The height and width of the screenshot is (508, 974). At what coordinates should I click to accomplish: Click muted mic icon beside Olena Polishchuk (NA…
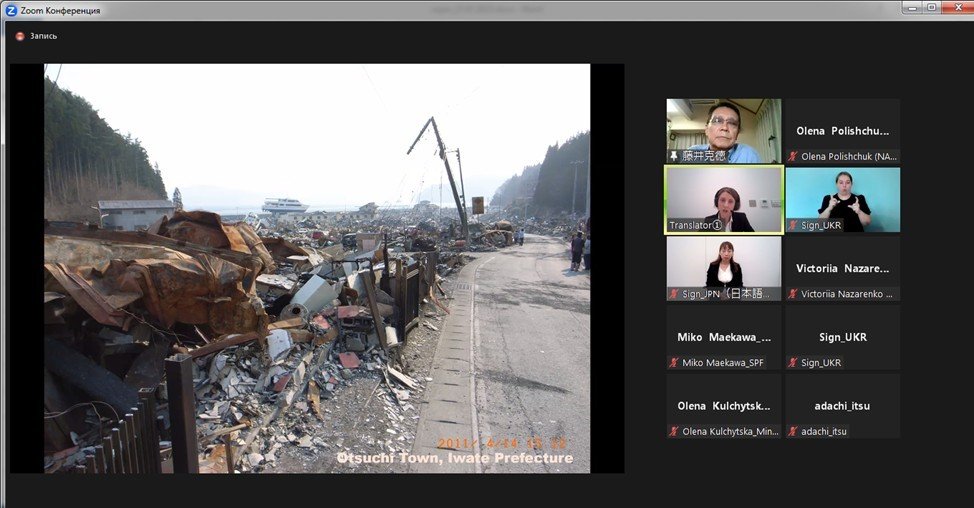pyautogui.click(x=793, y=157)
